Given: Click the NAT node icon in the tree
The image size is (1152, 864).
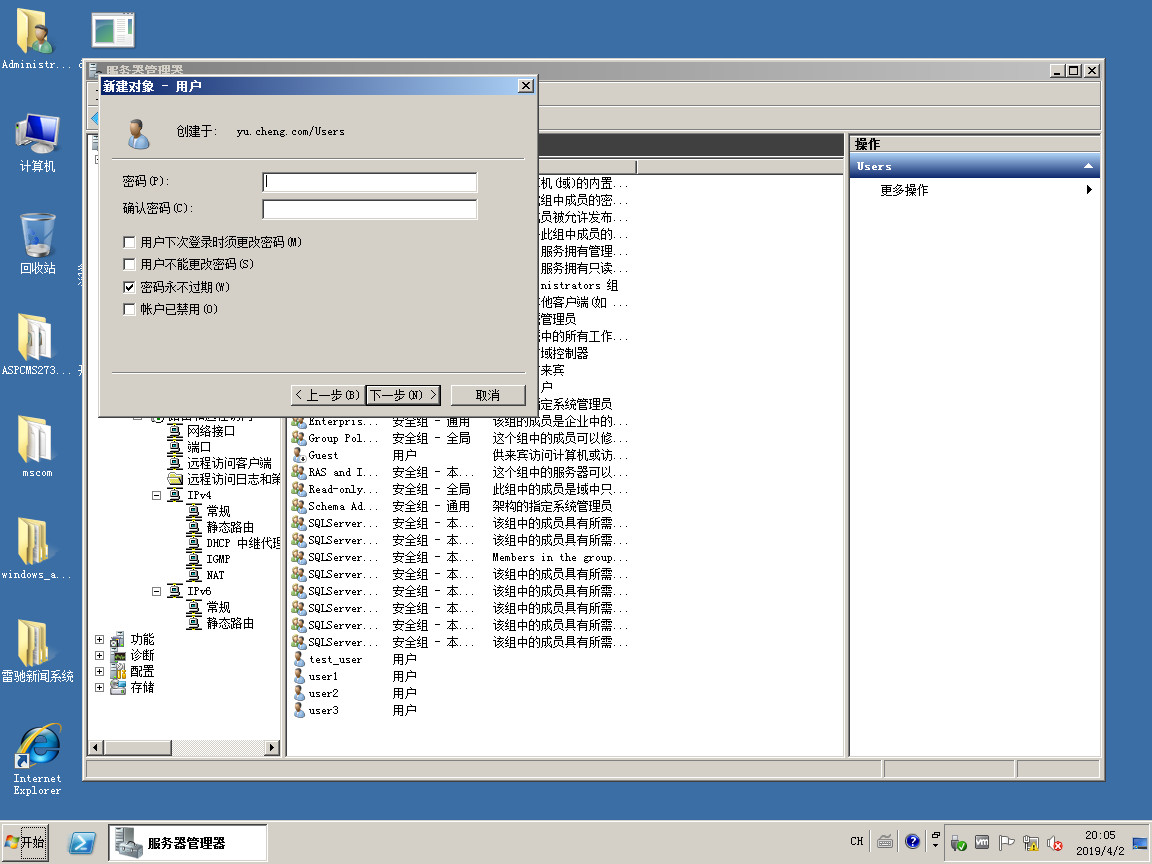Looking at the screenshot, I should pos(195,575).
